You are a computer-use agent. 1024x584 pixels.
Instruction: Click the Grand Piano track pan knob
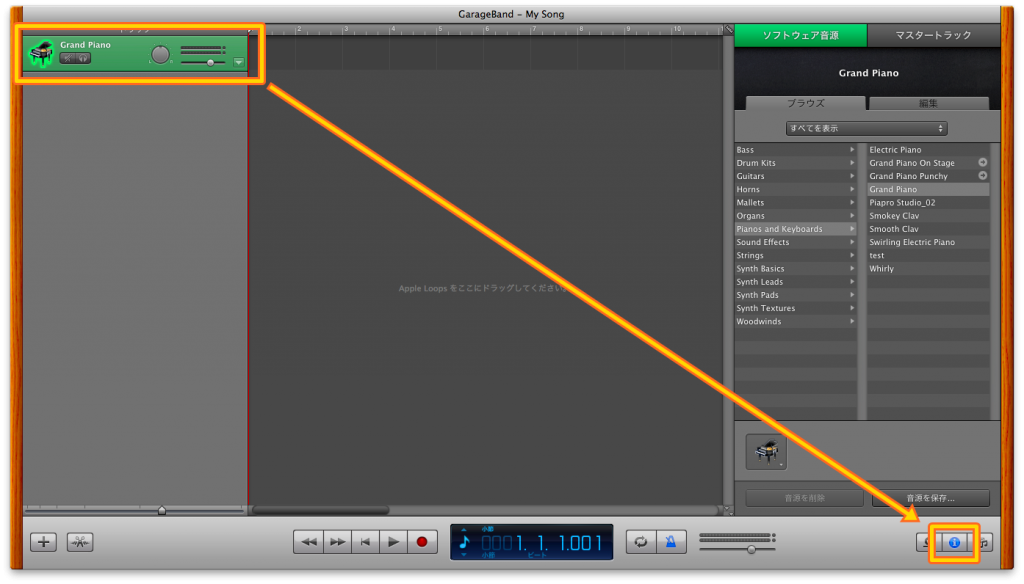160,54
